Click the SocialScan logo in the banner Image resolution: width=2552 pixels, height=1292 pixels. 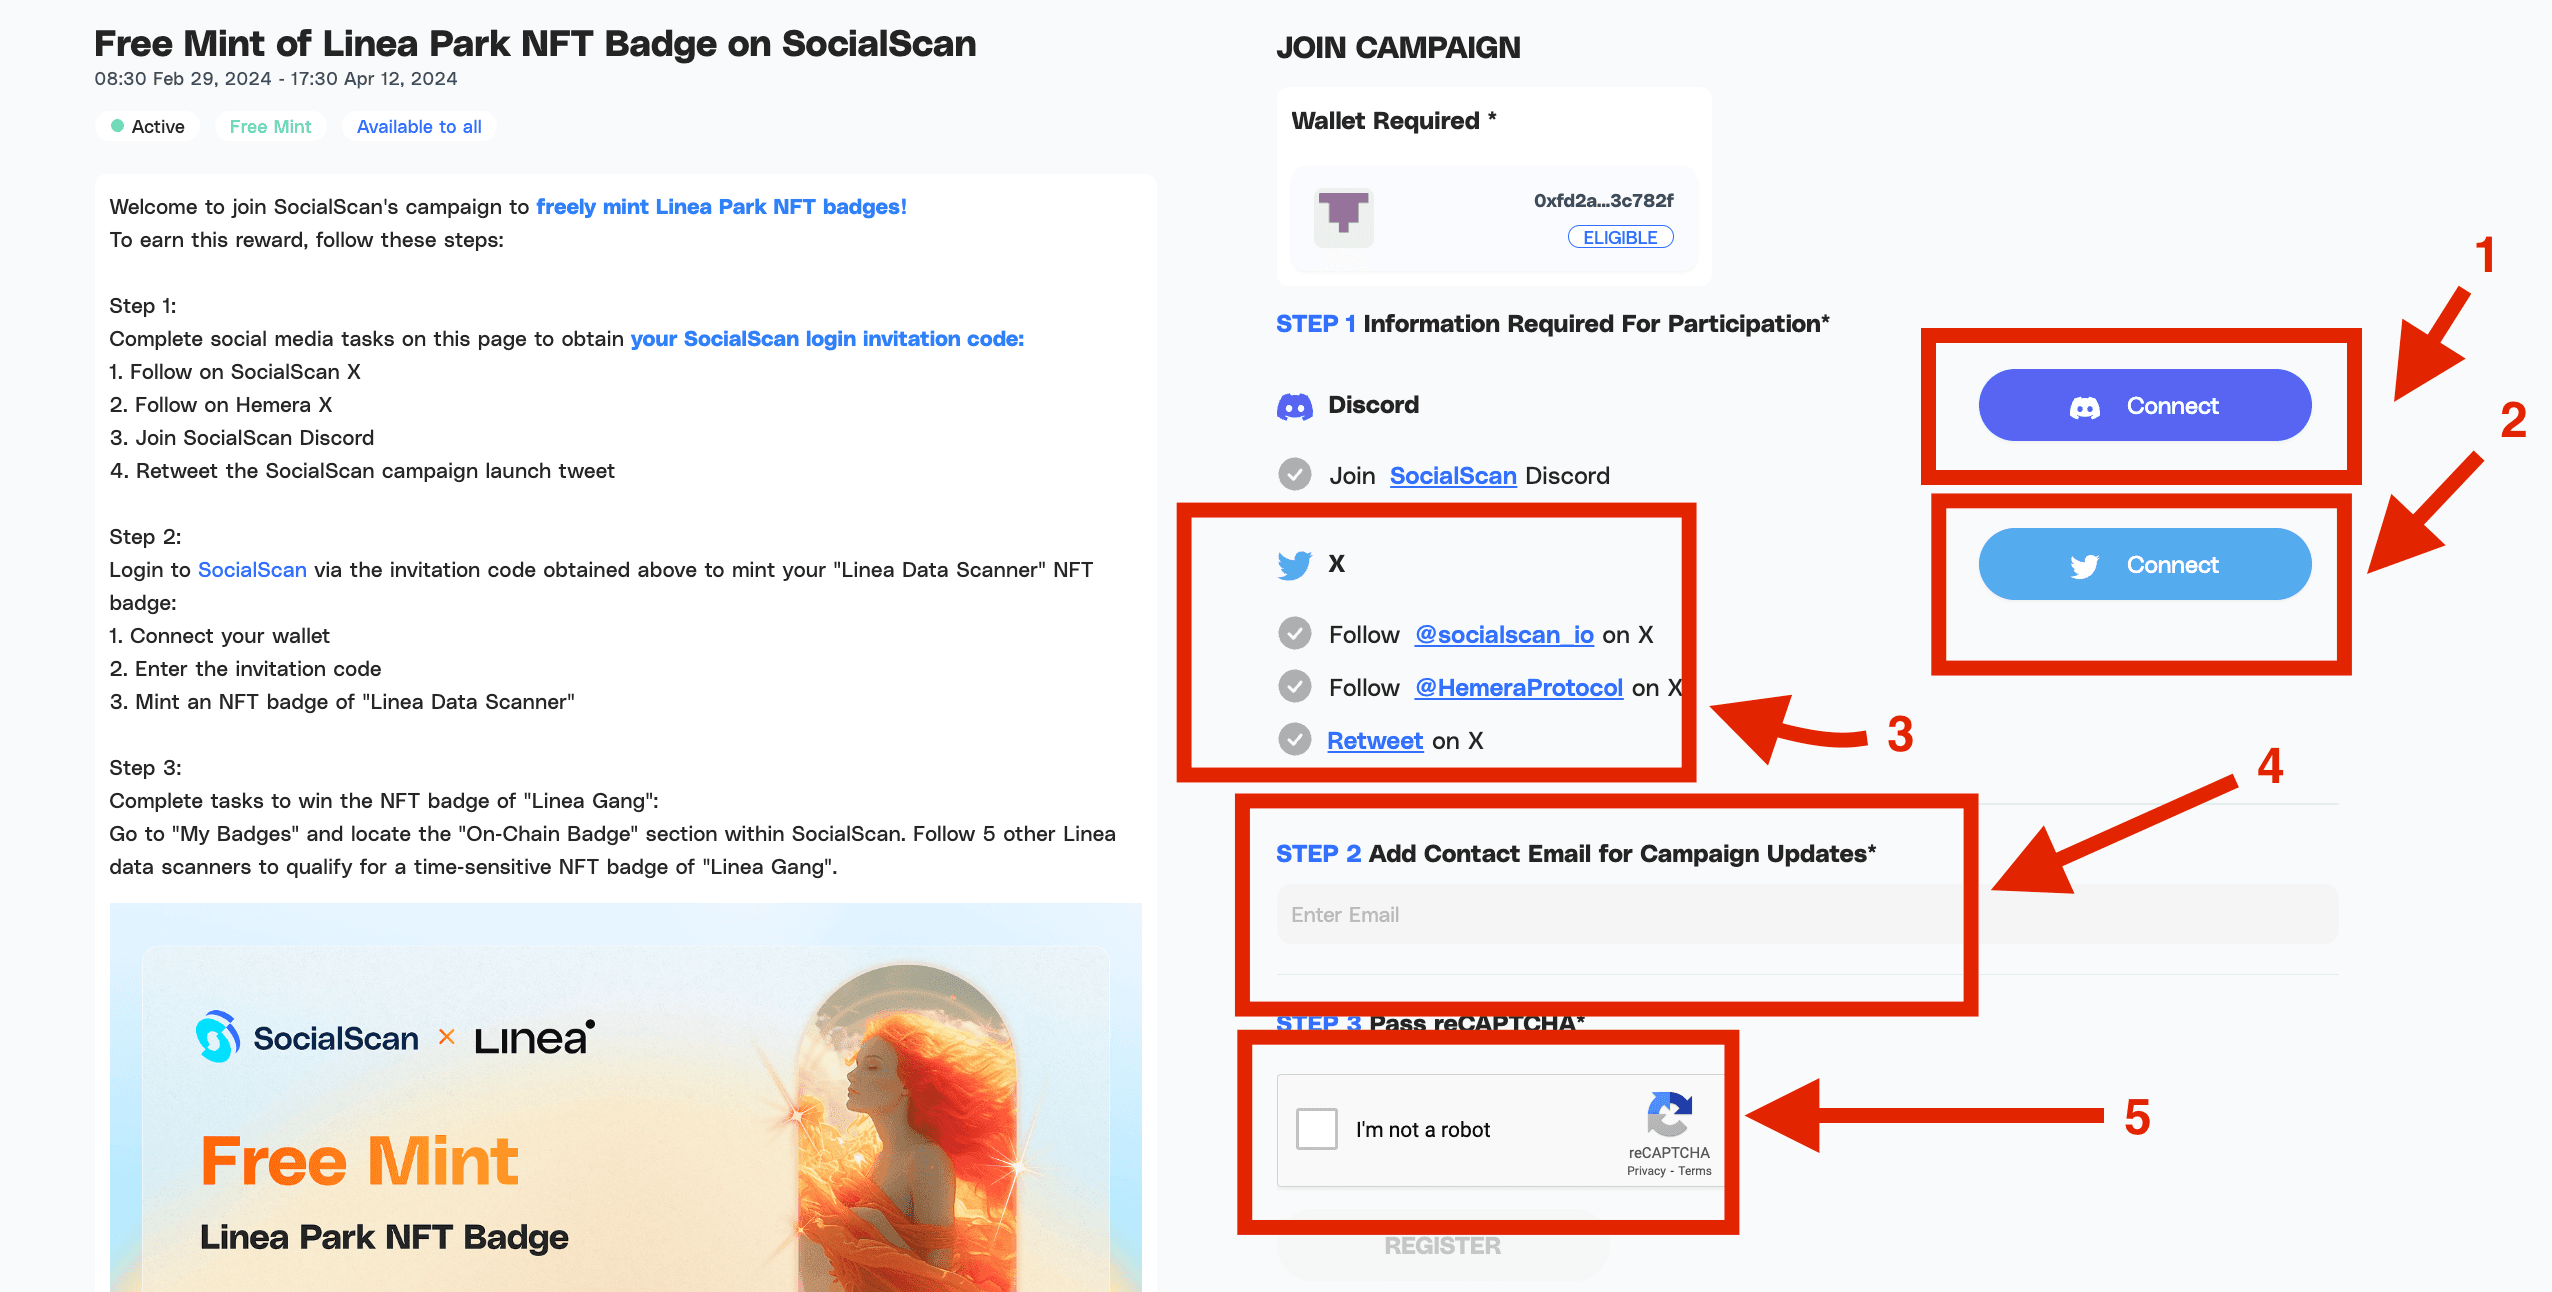(307, 1038)
